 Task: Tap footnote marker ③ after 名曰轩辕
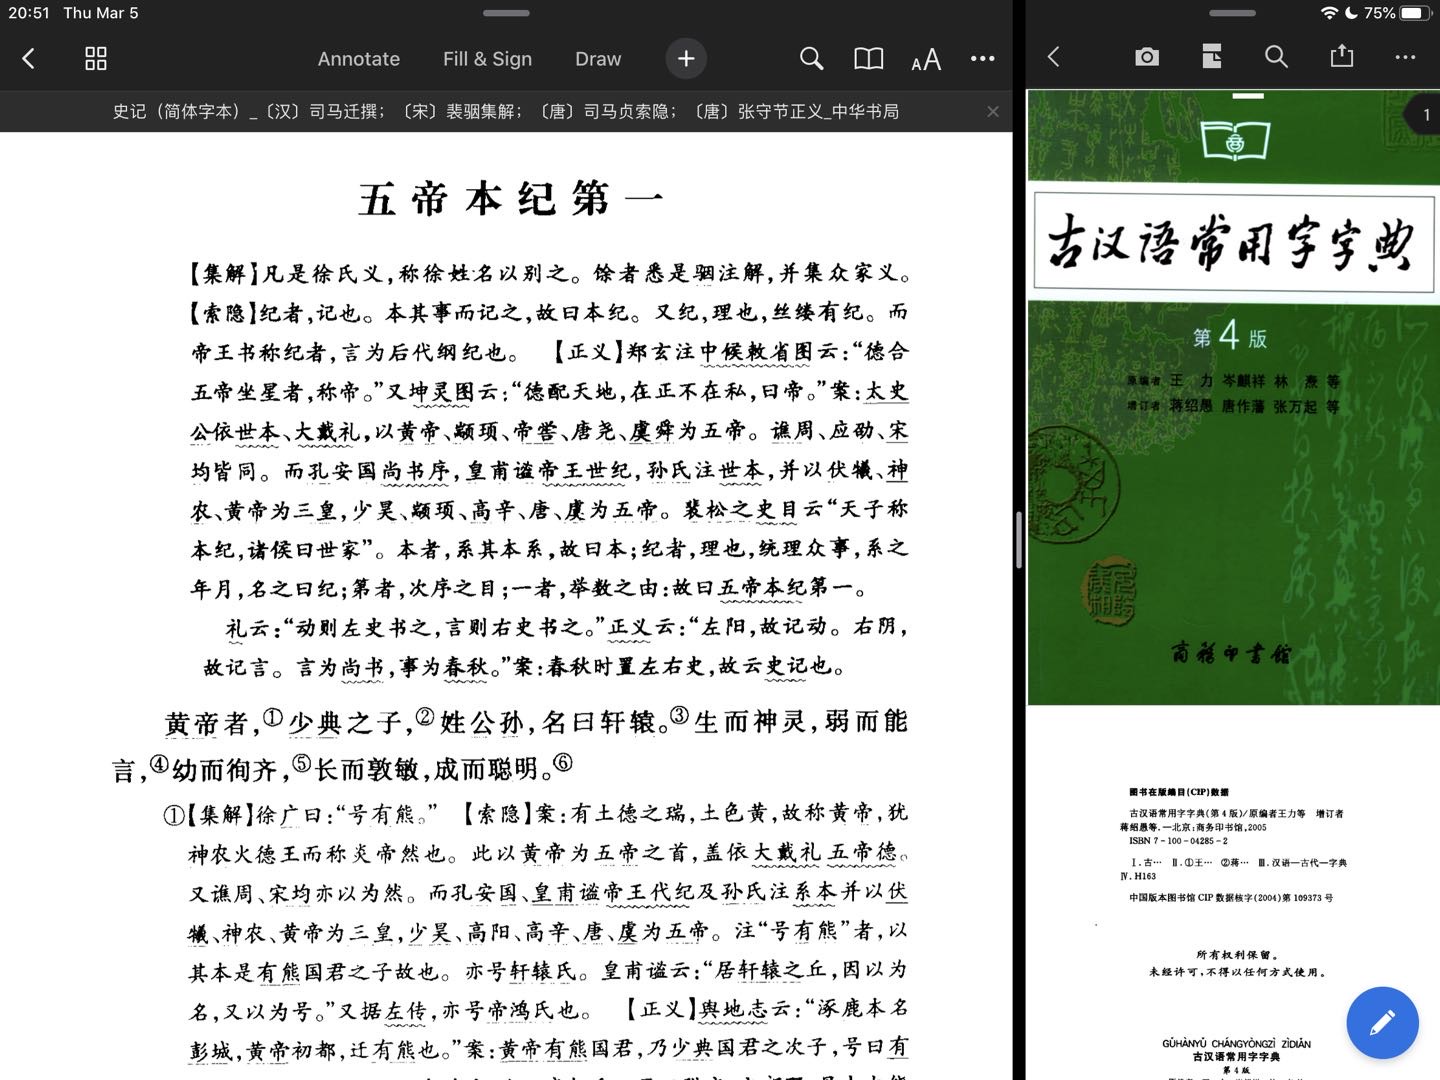(x=679, y=715)
